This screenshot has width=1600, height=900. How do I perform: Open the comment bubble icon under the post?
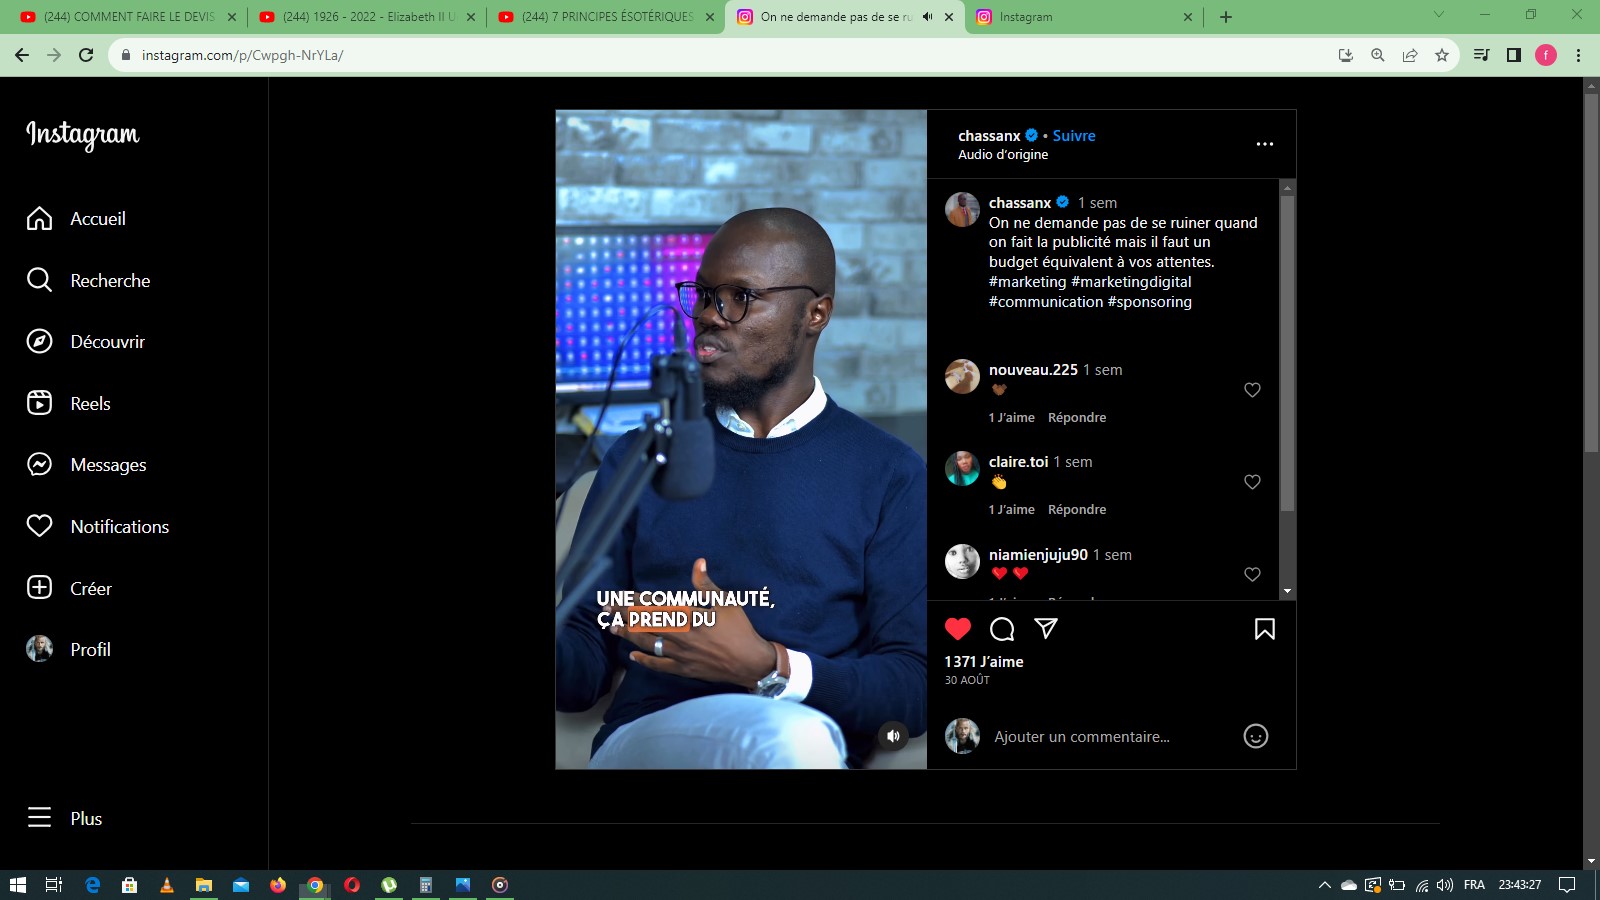(1002, 629)
